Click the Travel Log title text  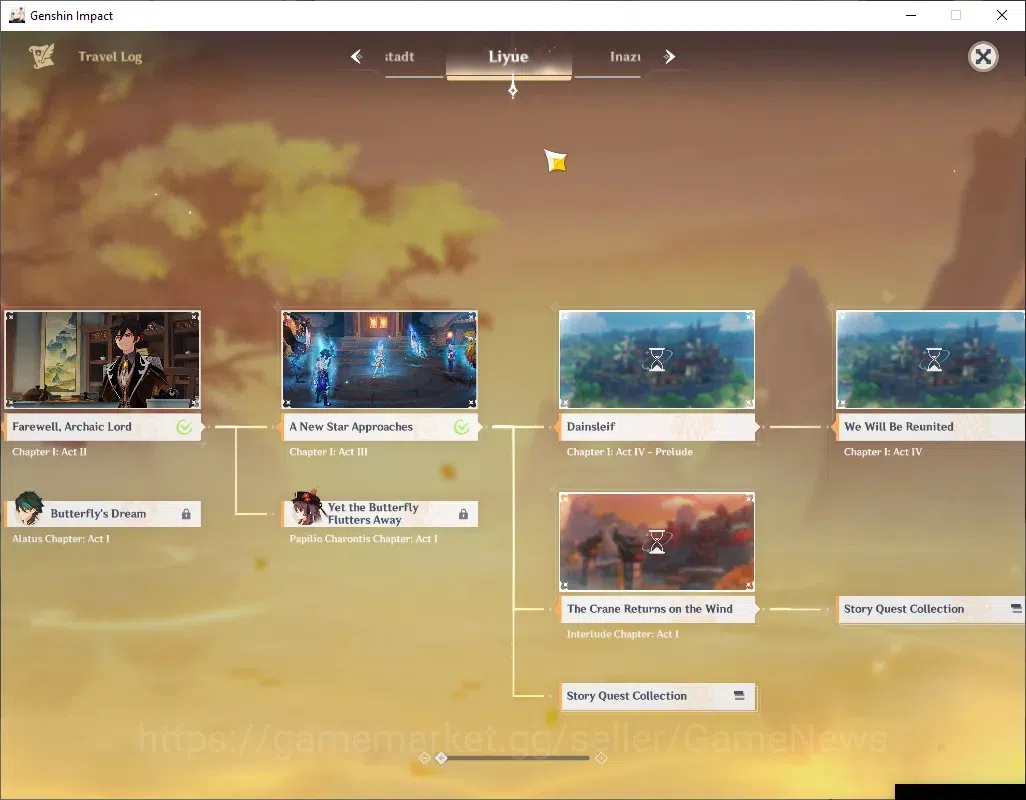click(x=110, y=57)
